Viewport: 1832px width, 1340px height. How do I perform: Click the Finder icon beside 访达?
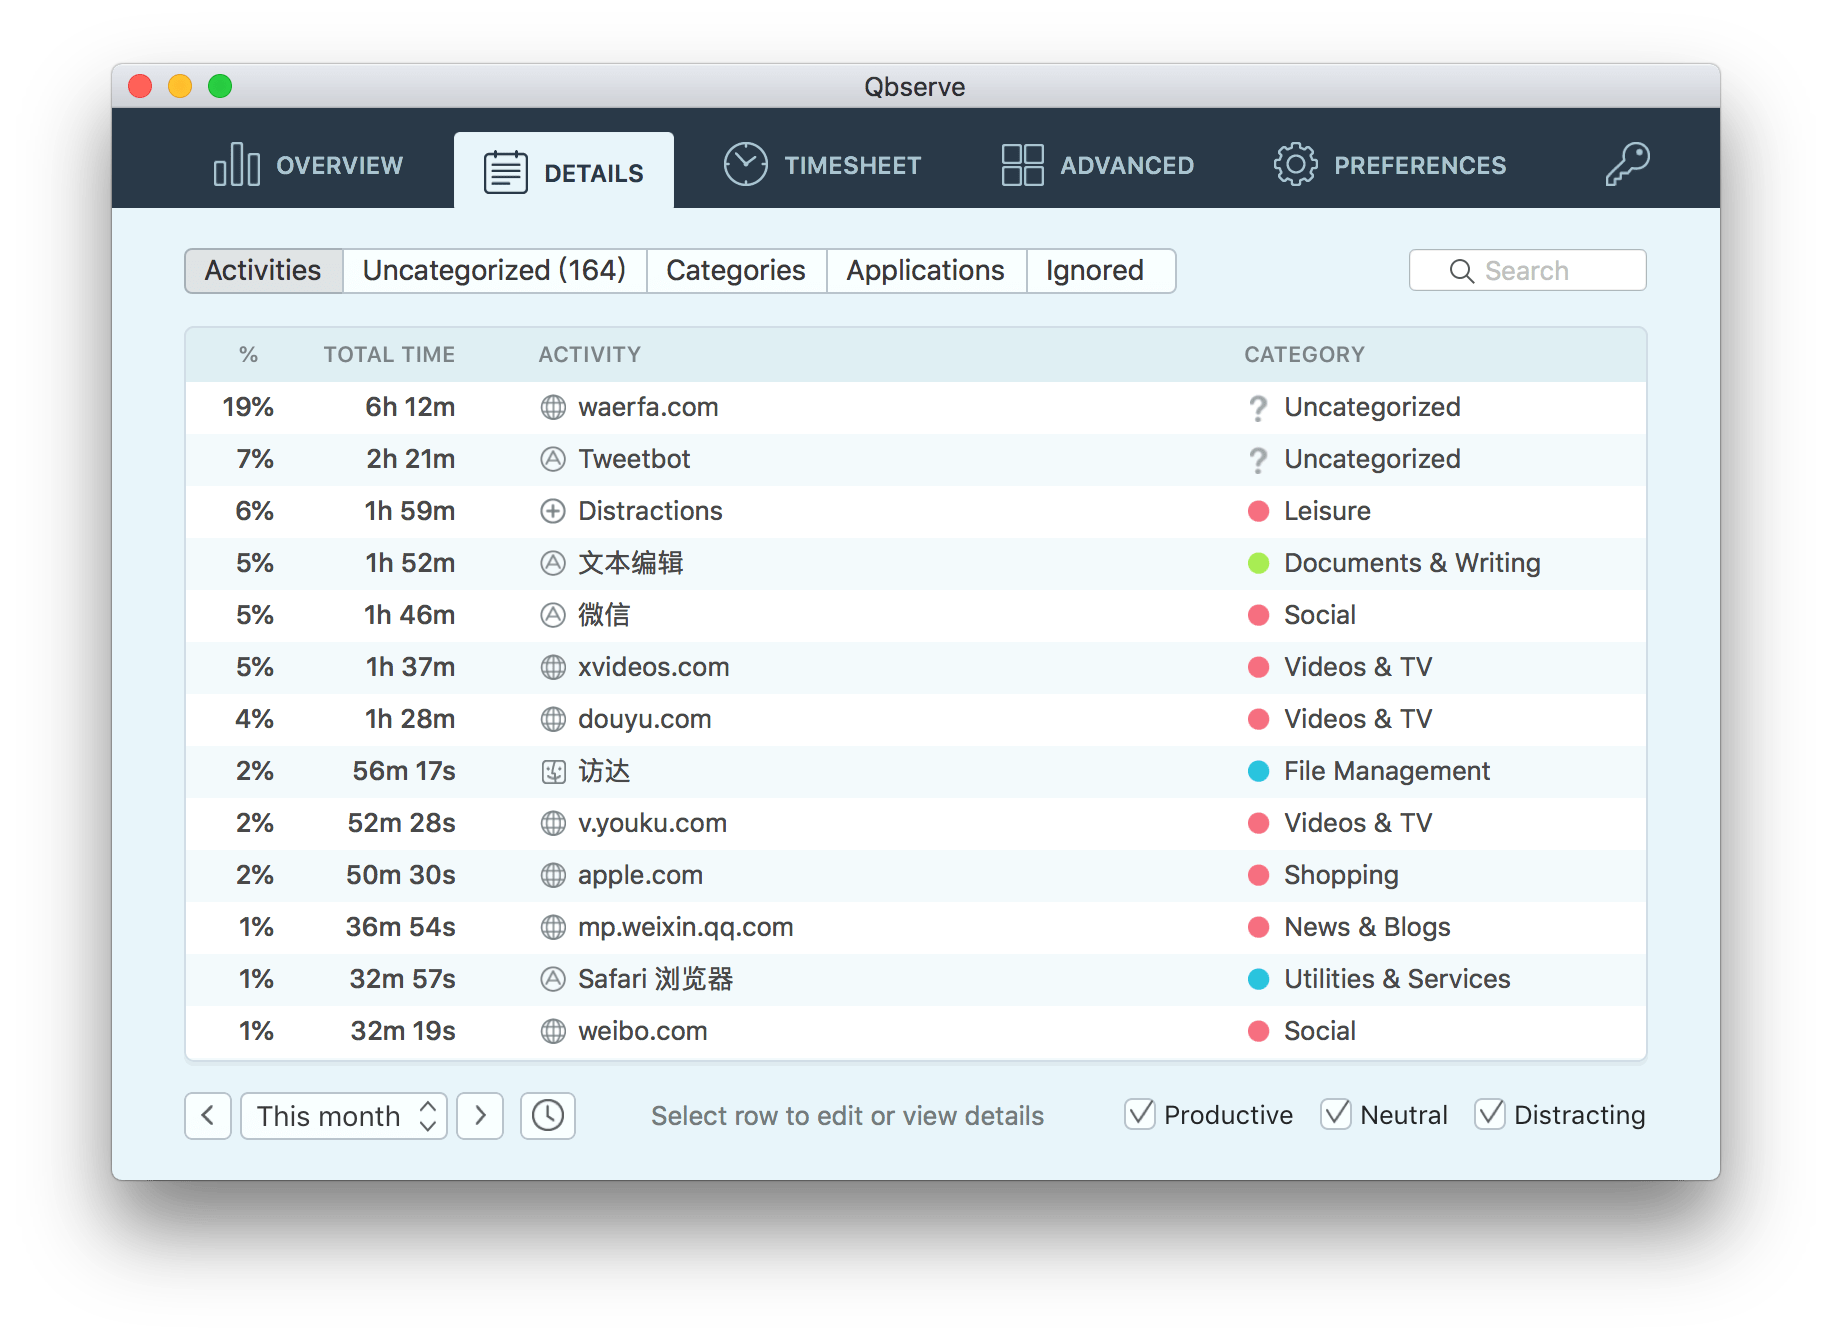(x=553, y=772)
